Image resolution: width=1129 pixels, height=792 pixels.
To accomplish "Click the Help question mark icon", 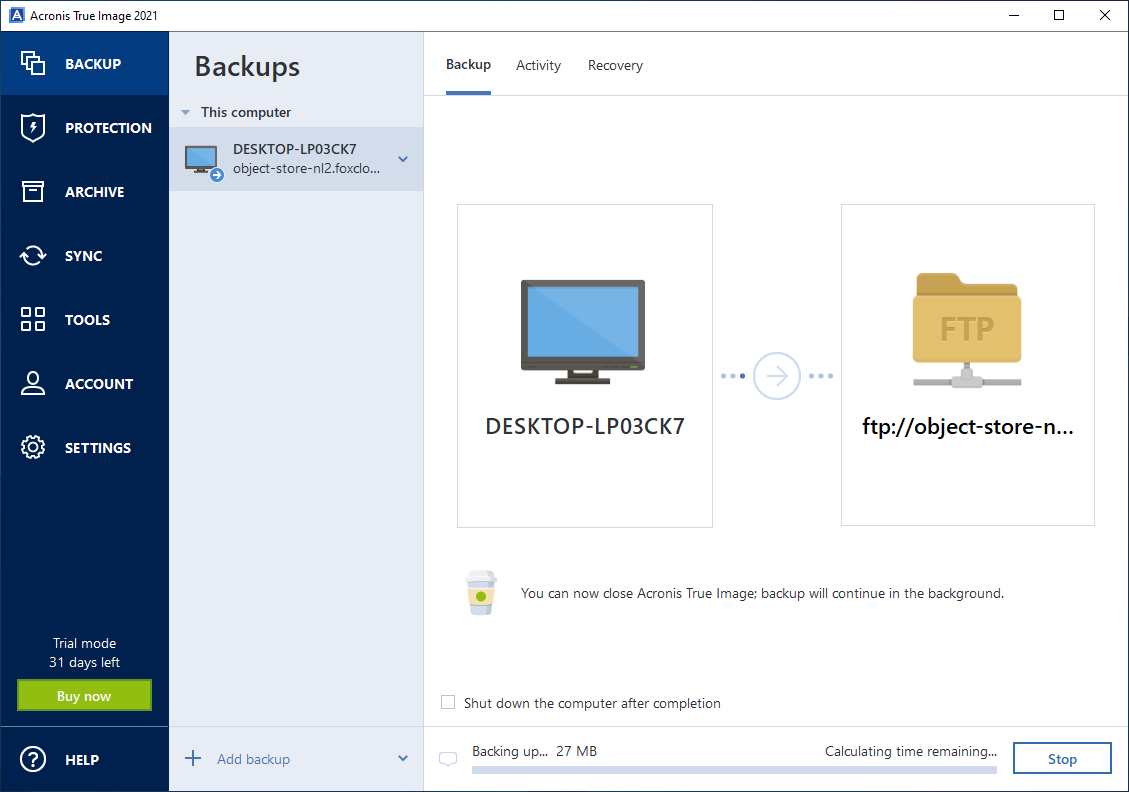I will point(33,760).
